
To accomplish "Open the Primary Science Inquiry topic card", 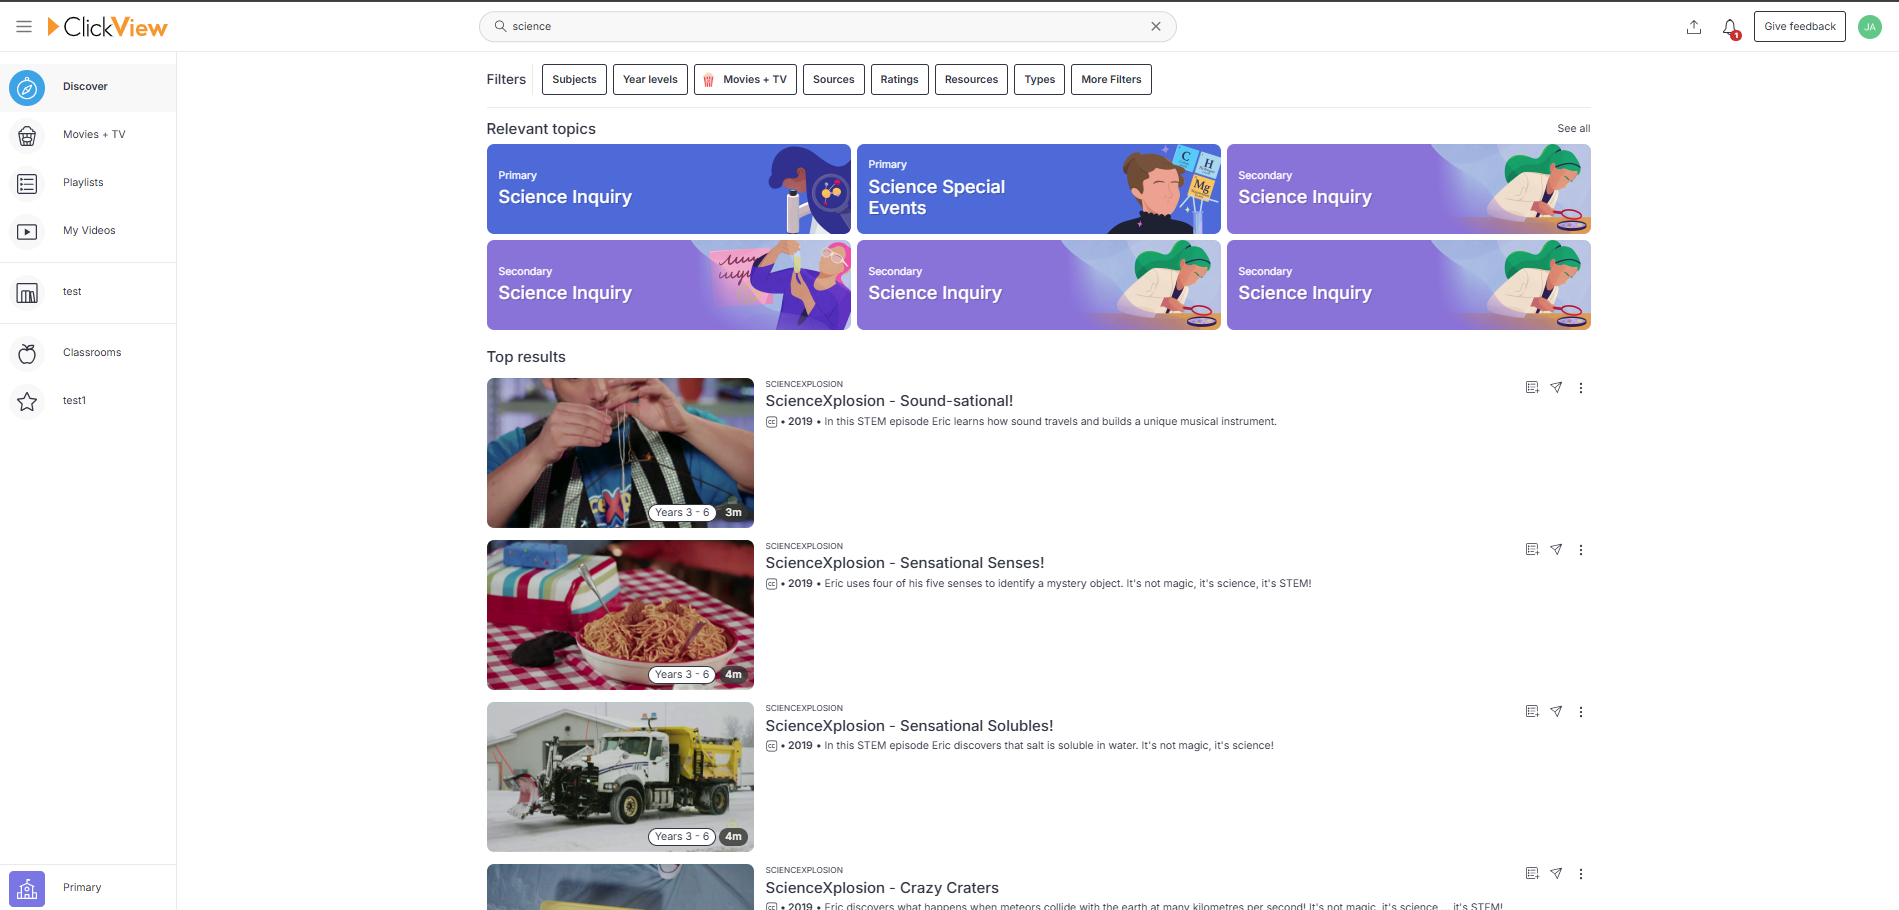I will [x=668, y=189].
